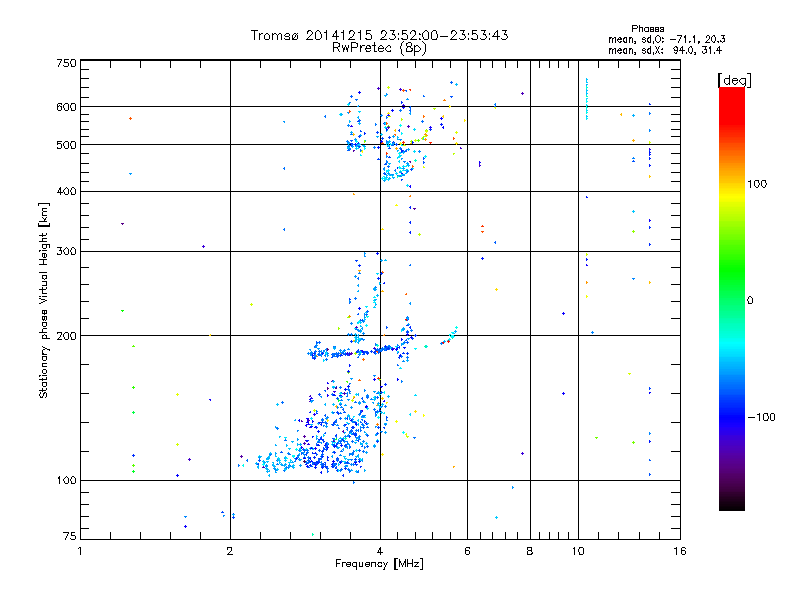Click x-axis tick label '1'
Viewport: 800px width, 600px height.
click(80, 551)
